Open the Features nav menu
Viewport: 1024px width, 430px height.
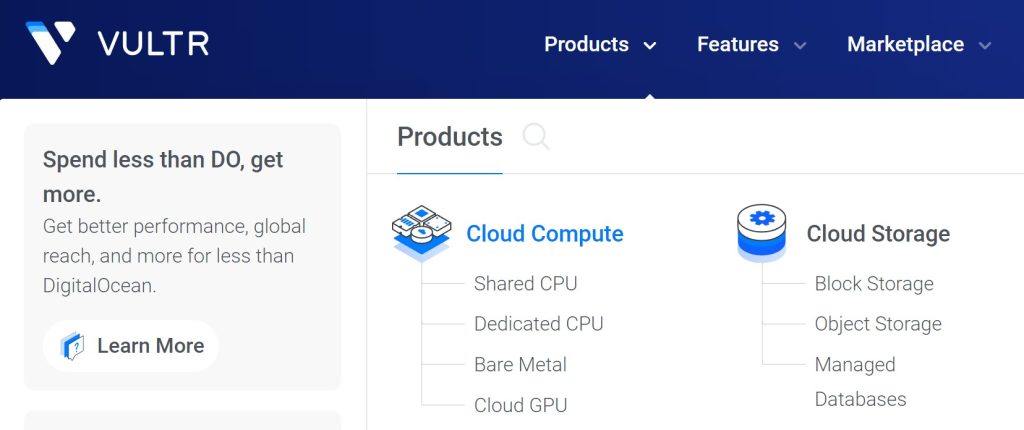pos(738,44)
